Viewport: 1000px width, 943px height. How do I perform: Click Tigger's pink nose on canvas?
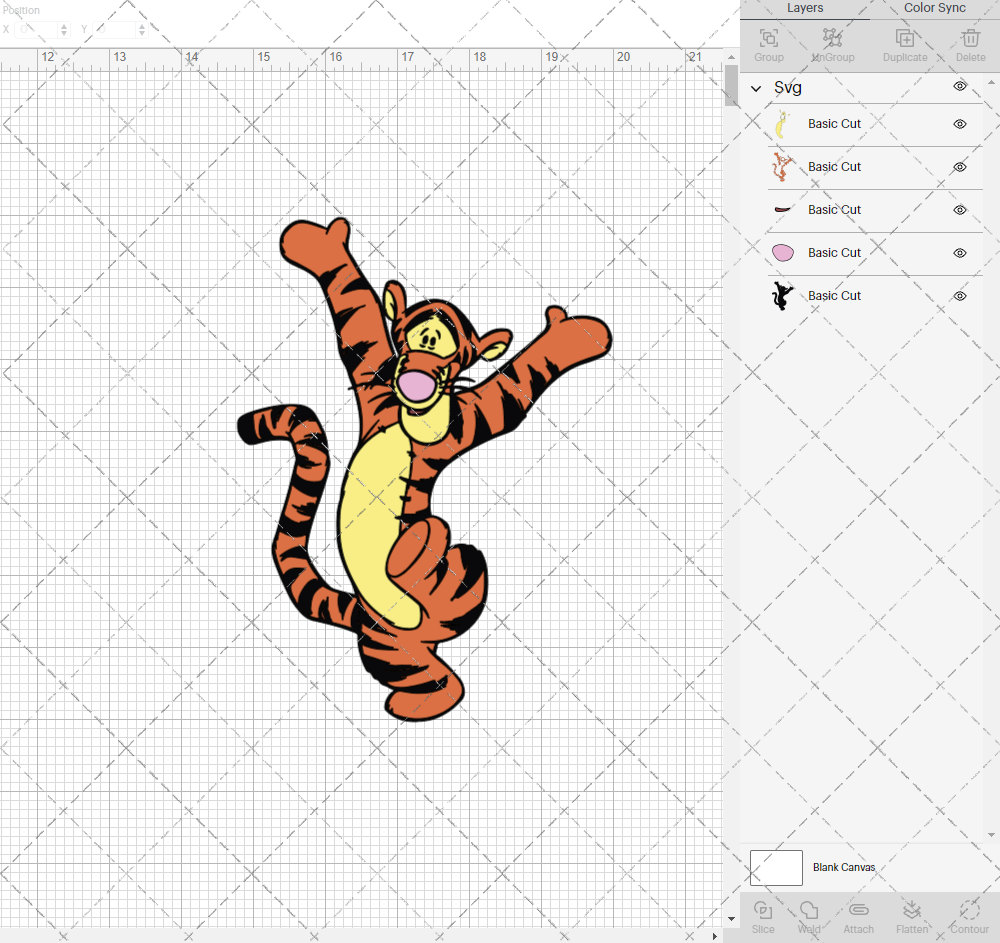click(x=416, y=386)
